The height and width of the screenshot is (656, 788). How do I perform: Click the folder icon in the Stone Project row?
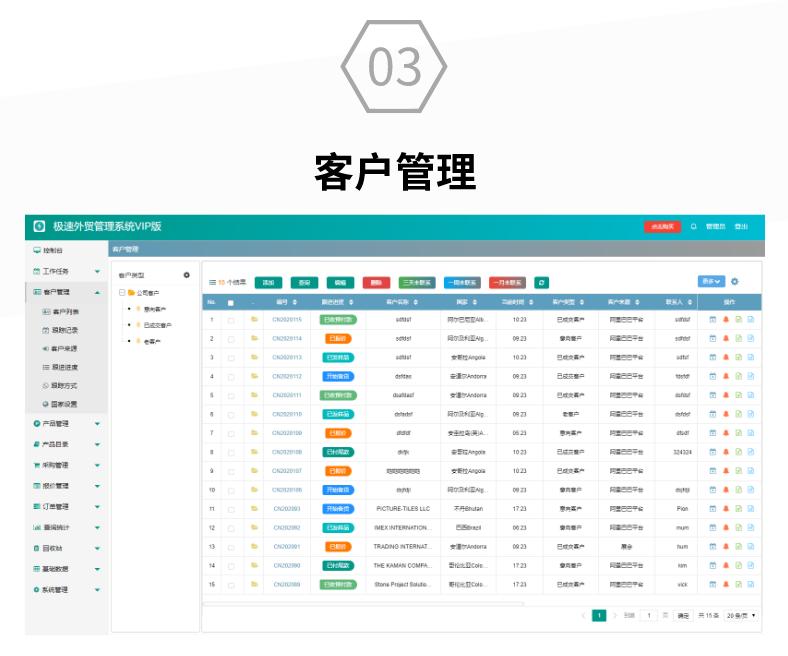point(254,584)
